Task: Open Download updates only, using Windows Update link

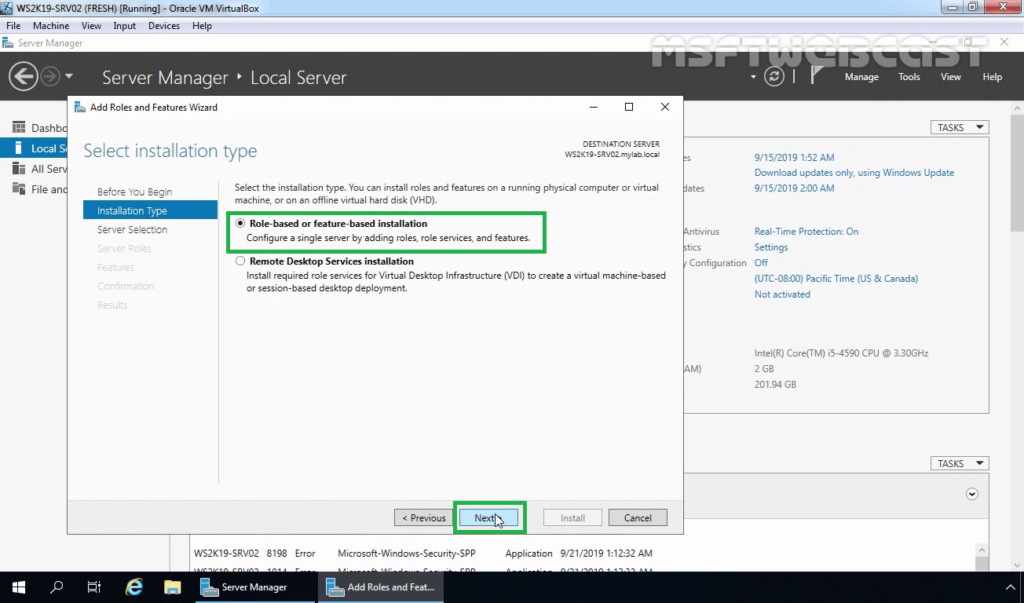Action: (x=854, y=172)
